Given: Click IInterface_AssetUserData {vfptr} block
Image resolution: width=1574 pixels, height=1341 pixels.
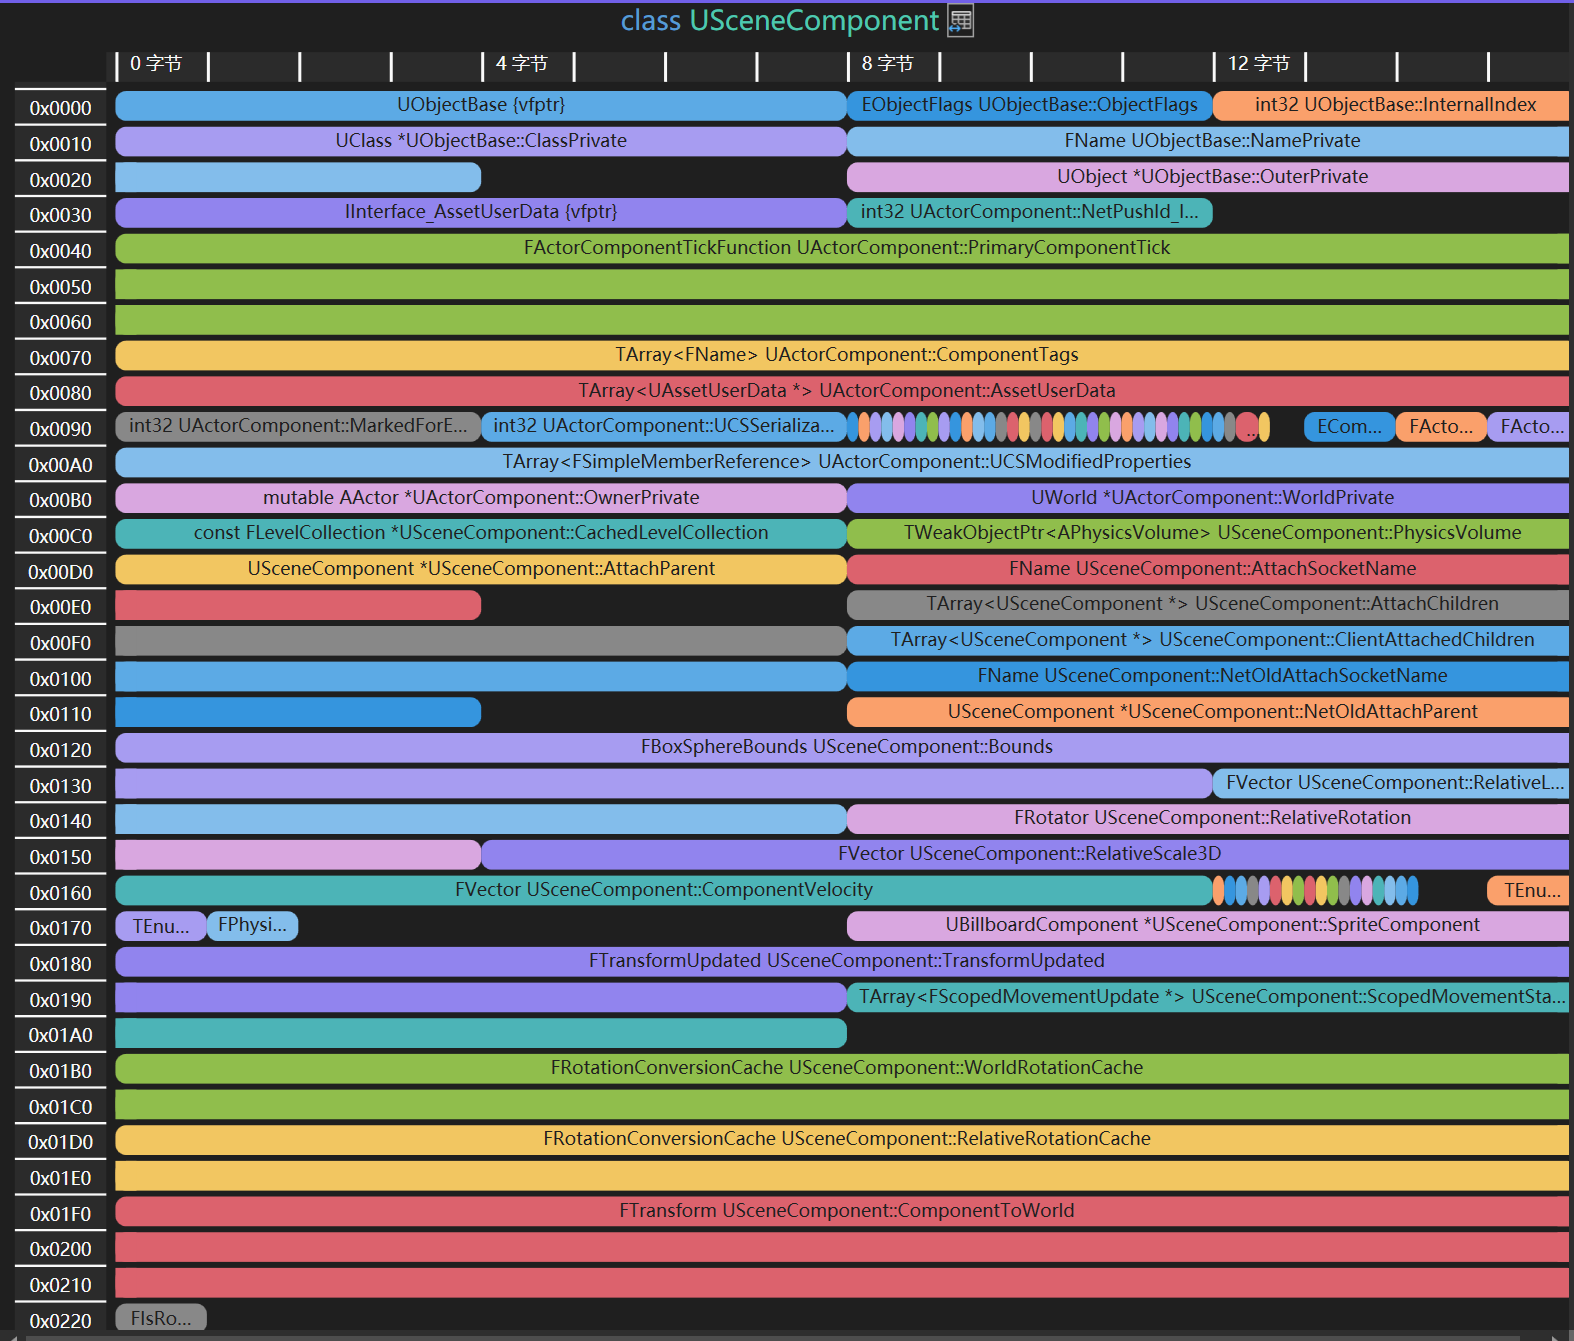Looking at the screenshot, I should [x=480, y=212].
